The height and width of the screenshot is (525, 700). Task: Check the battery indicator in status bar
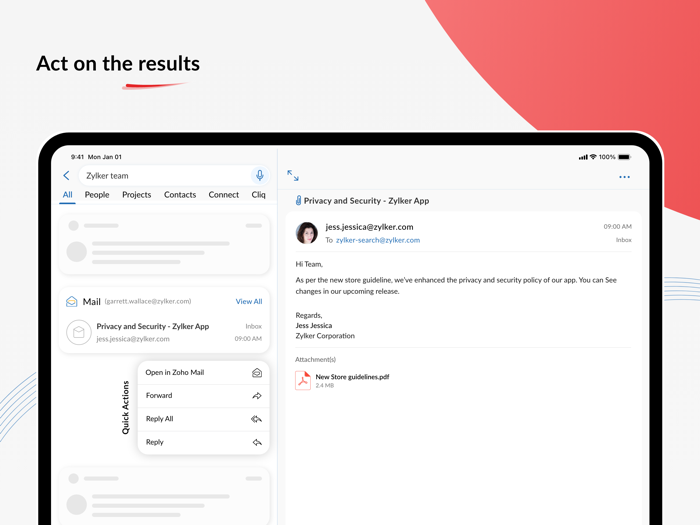tap(624, 157)
